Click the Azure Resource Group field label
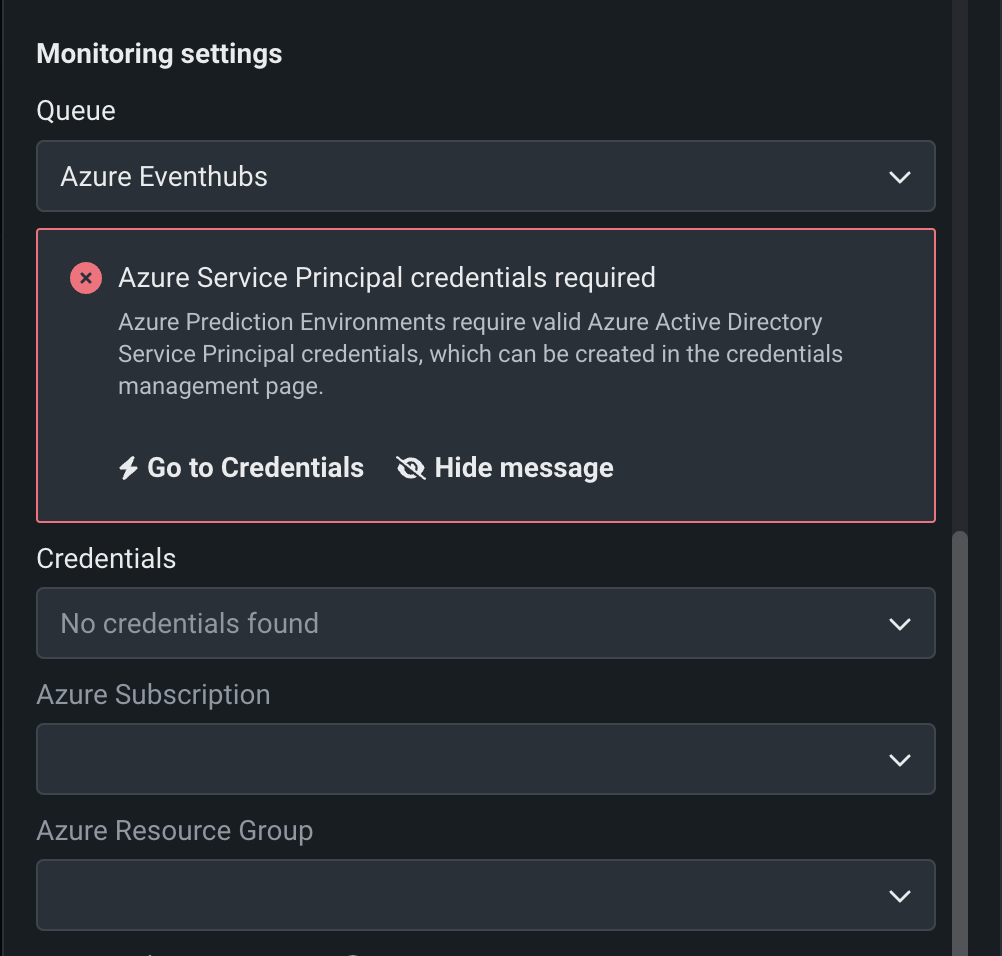Screen dimensions: 1002x956 point(174,831)
